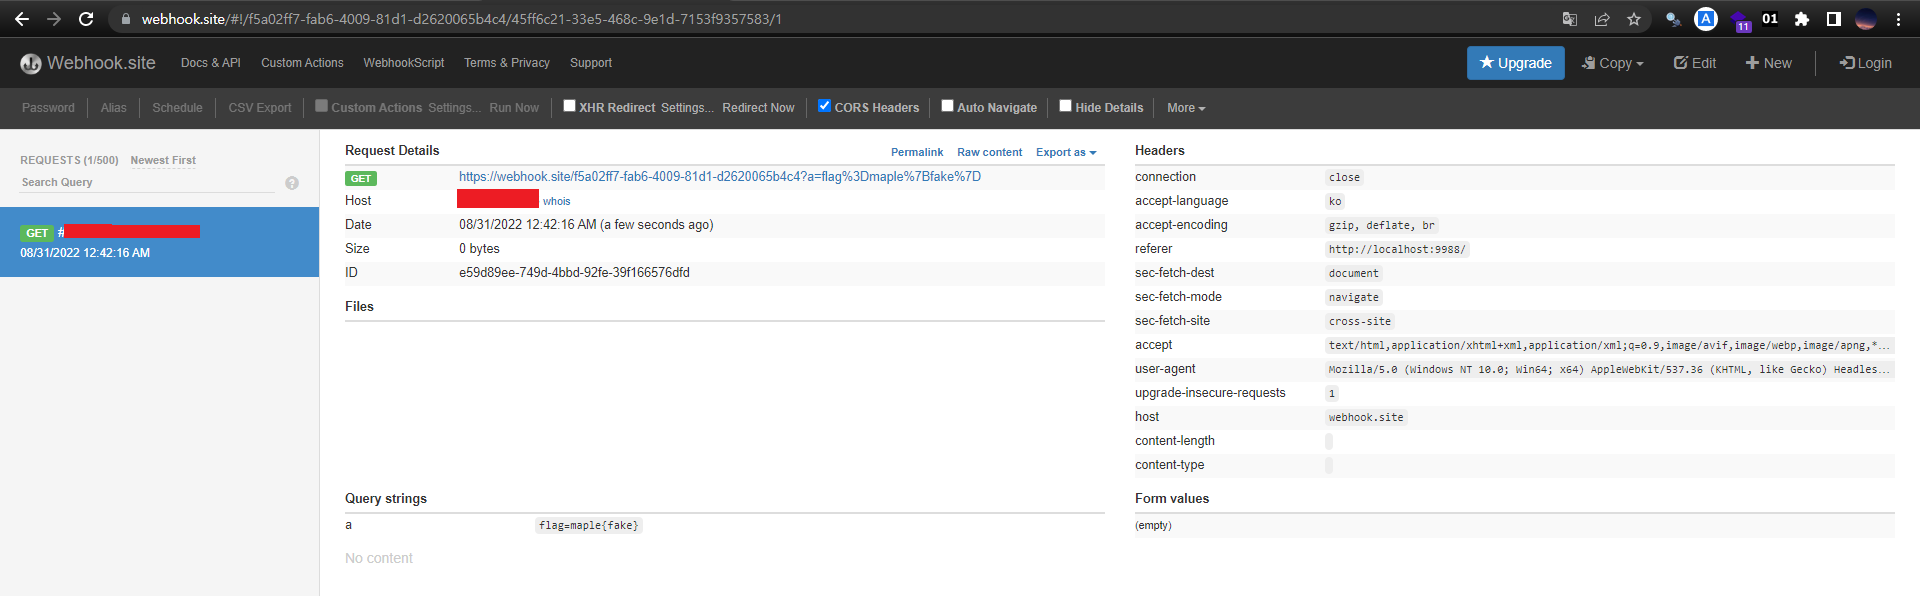Open Custom Actions Settings...

pyautogui.click(x=454, y=108)
